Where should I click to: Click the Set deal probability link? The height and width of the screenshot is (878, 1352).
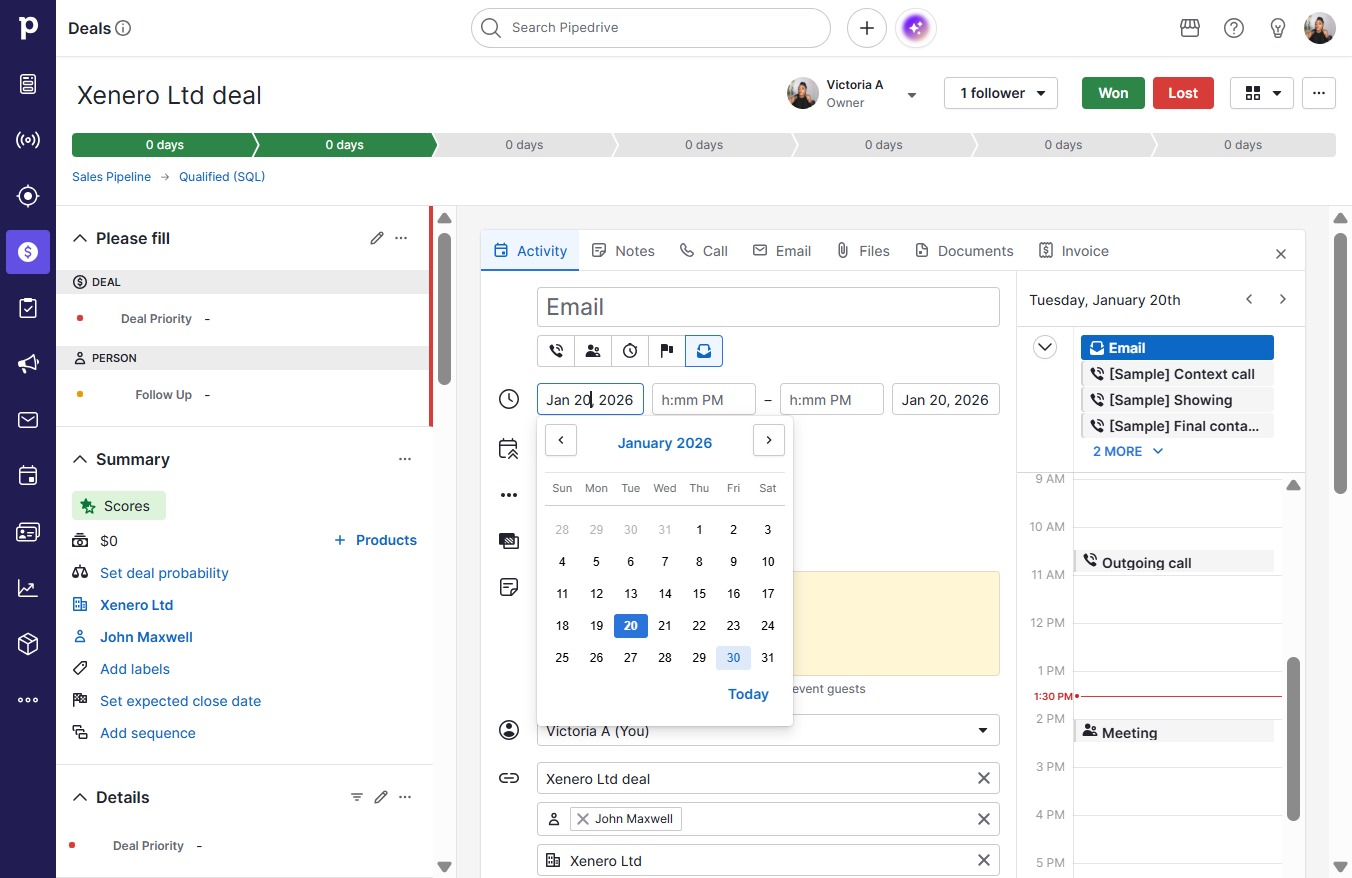[x=164, y=573]
